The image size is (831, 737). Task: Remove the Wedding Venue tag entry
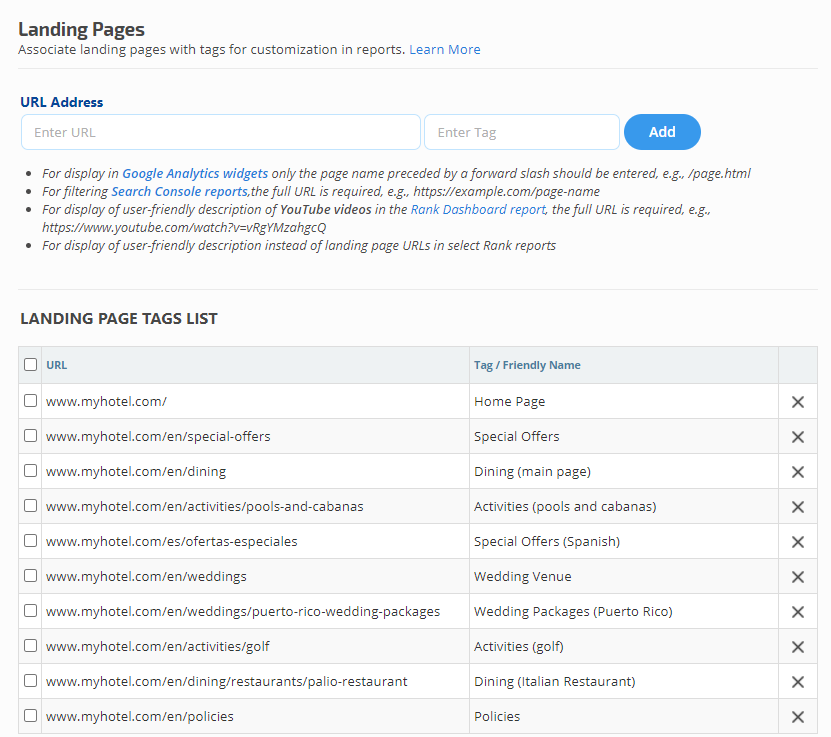pos(798,577)
